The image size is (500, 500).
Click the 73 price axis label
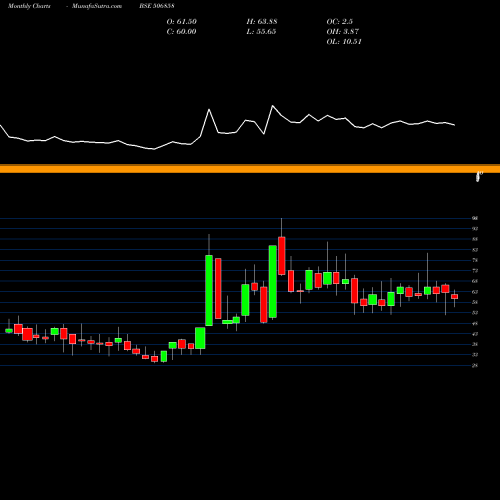point(475,271)
